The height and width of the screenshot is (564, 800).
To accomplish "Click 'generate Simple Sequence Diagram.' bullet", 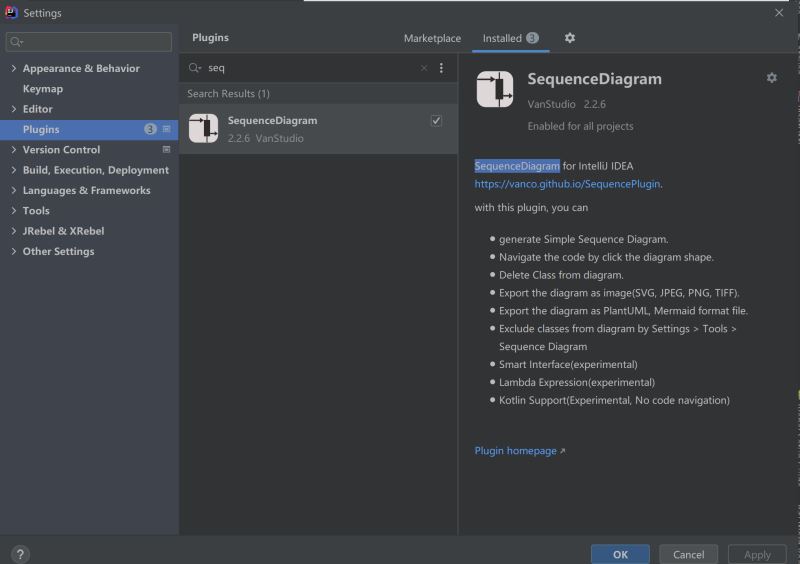I will point(583,239).
